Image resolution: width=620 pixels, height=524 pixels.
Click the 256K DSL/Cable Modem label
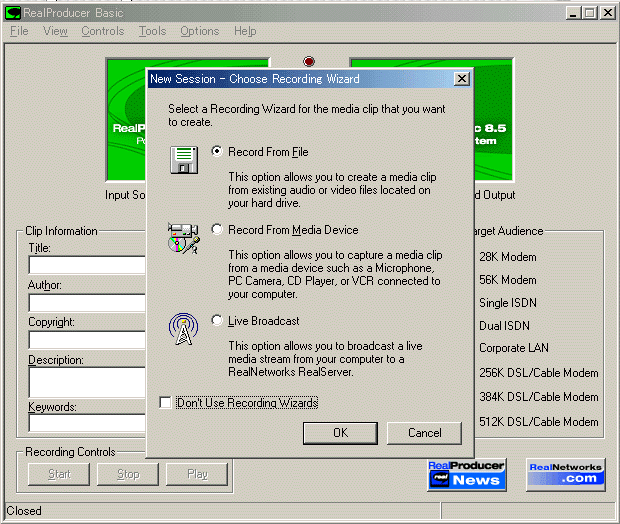point(539,373)
